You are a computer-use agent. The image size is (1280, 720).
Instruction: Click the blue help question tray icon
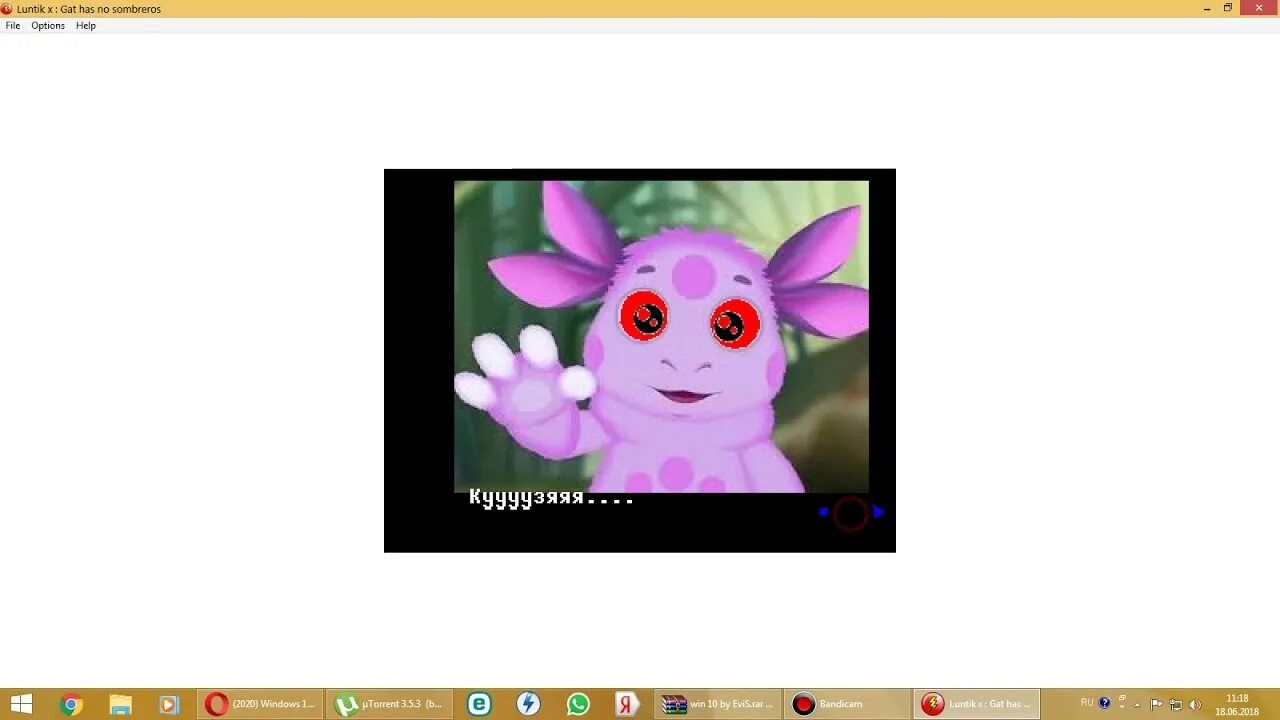tap(1105, 703)
